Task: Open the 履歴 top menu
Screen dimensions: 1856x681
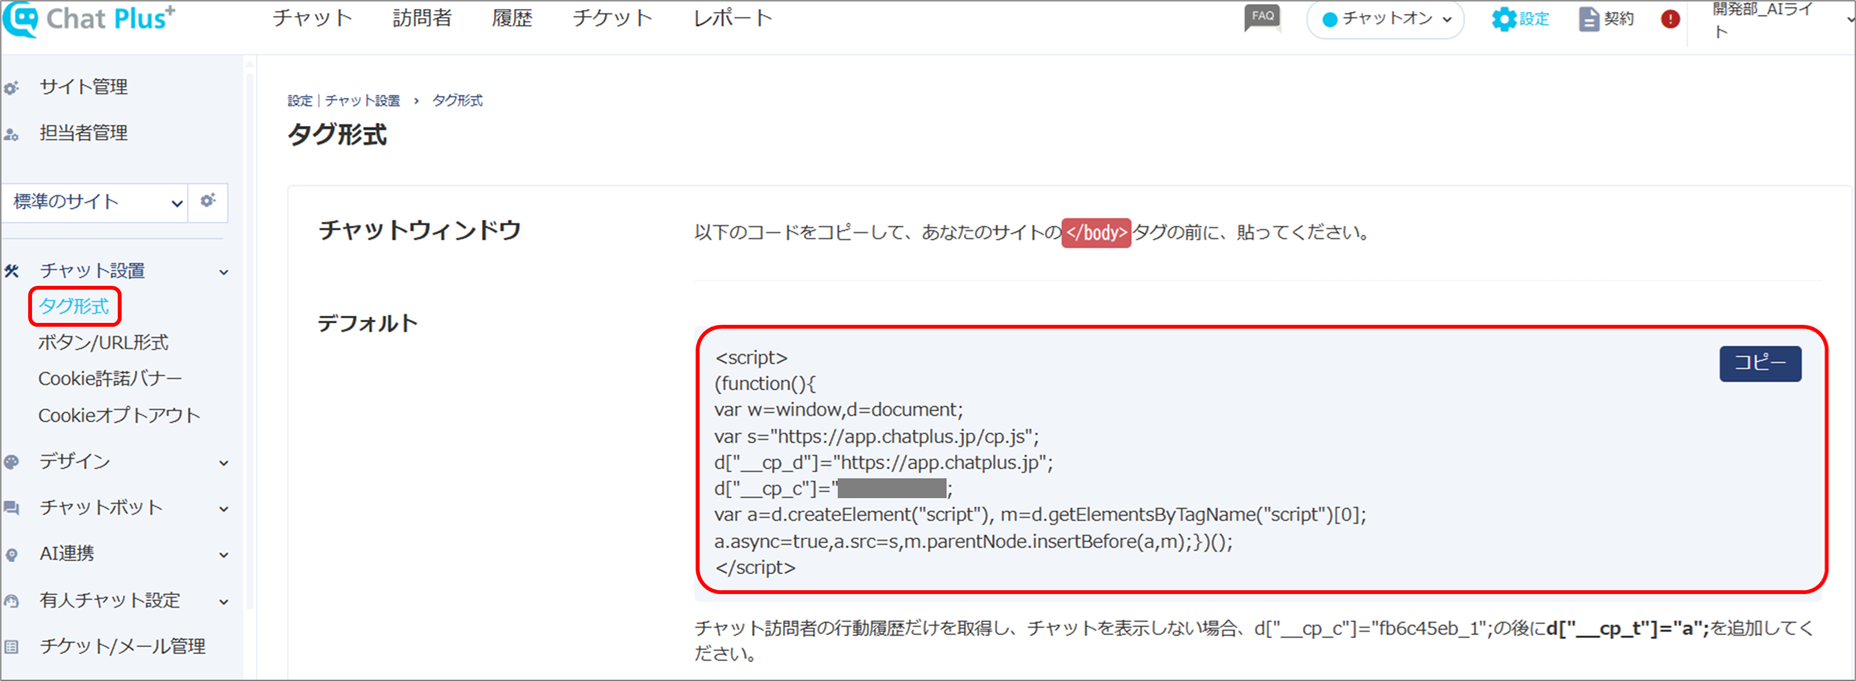Action: (512, 18)
